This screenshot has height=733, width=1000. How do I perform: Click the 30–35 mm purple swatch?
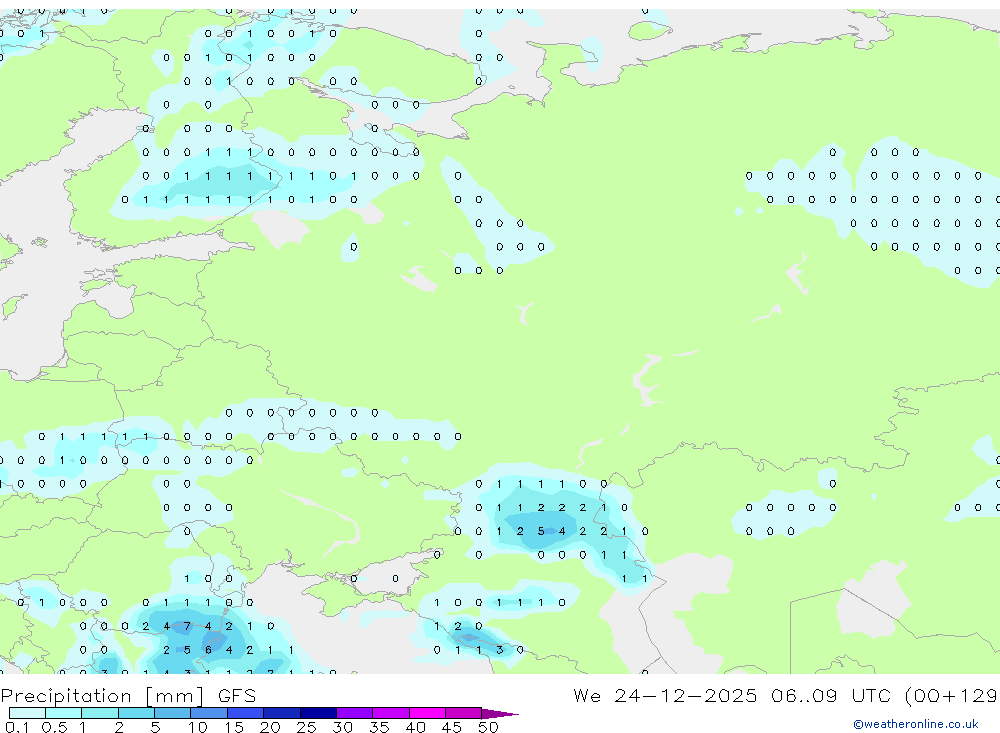[x=355, y=713]
